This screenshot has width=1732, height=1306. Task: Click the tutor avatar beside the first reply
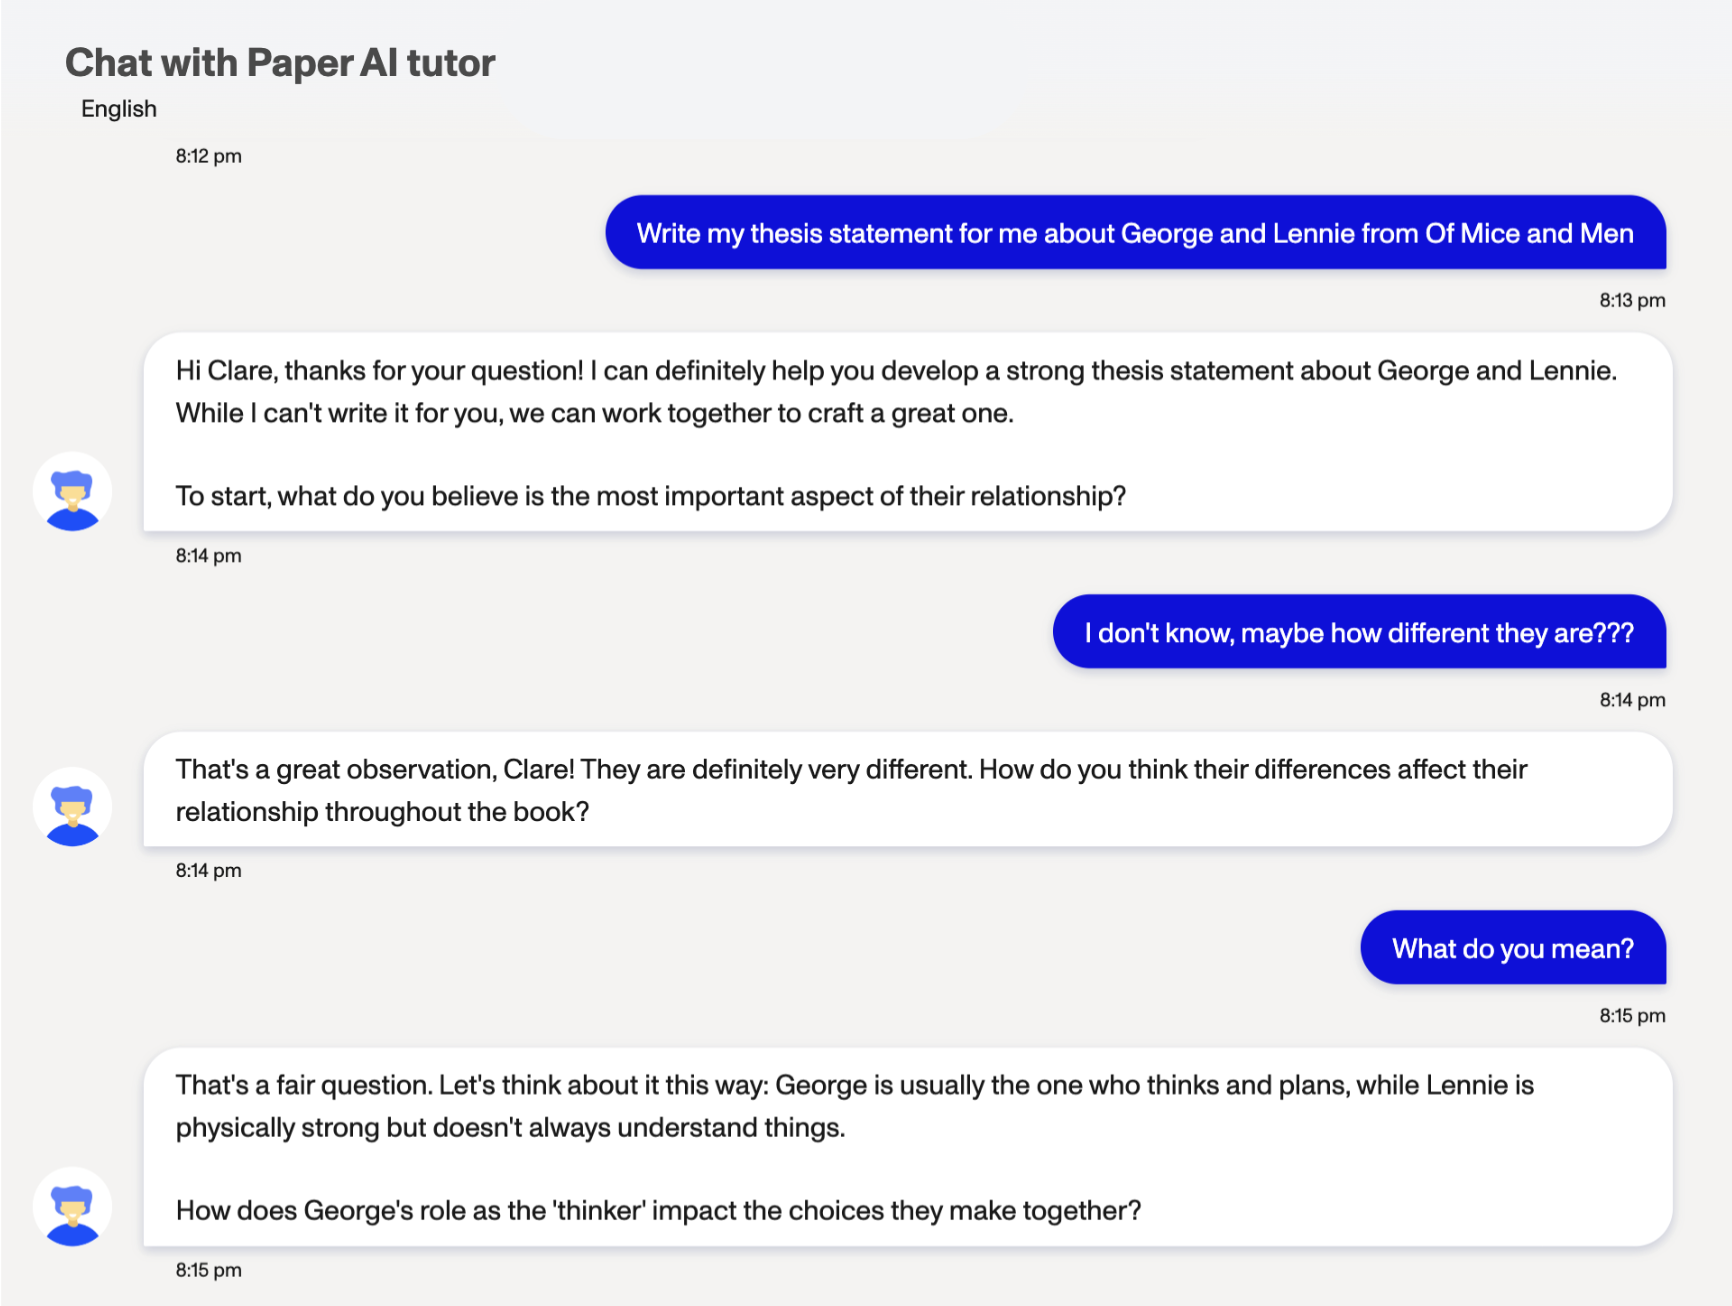72,491
